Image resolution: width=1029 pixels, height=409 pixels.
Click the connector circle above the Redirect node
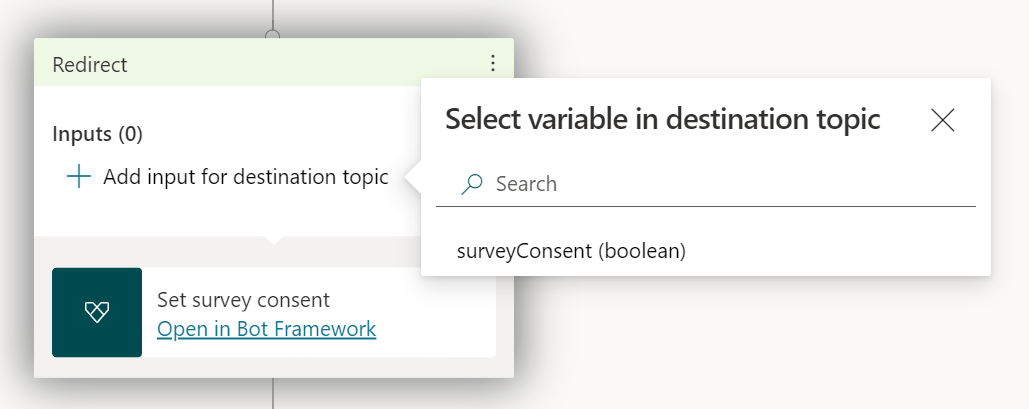tap(272, 34)
